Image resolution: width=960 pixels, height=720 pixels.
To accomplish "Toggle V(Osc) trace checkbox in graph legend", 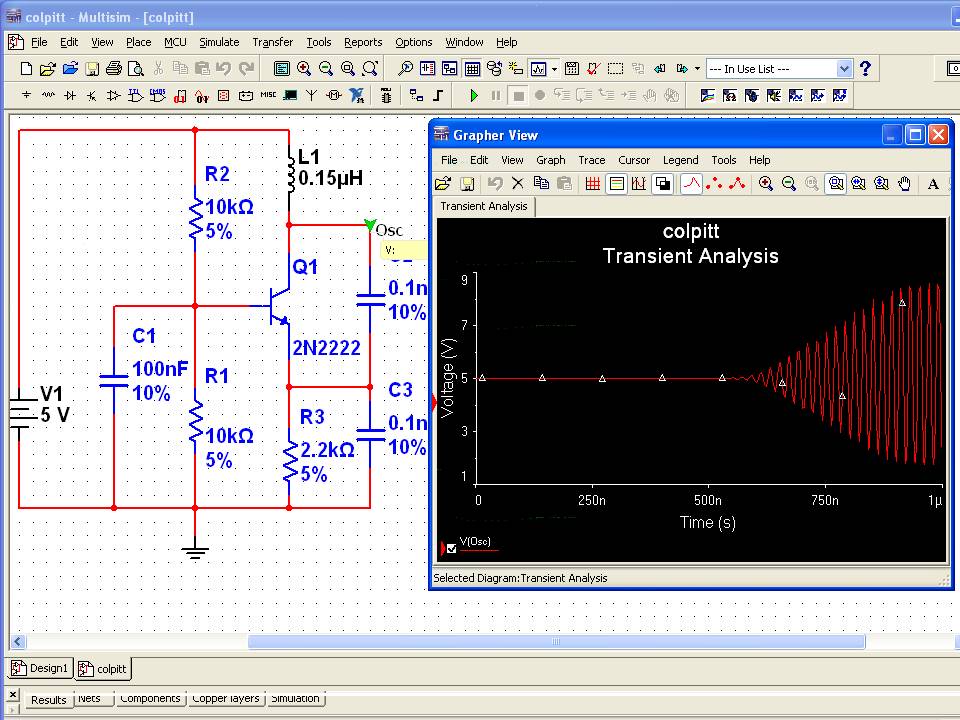I will coord(452,548).
